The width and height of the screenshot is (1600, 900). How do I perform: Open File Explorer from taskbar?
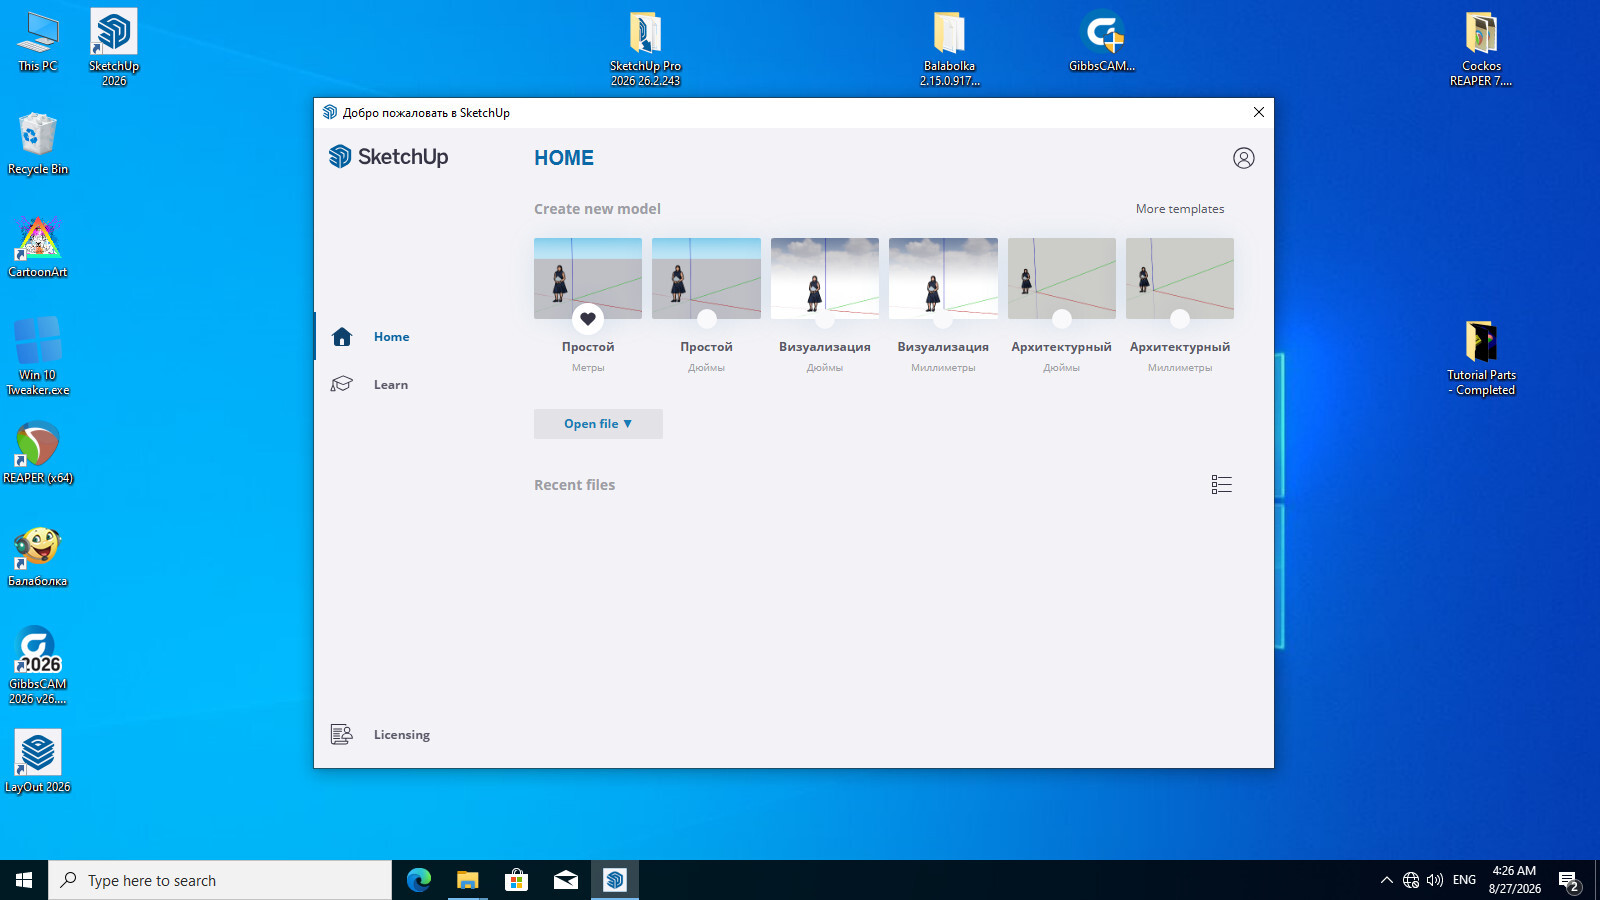coord(467,880)
